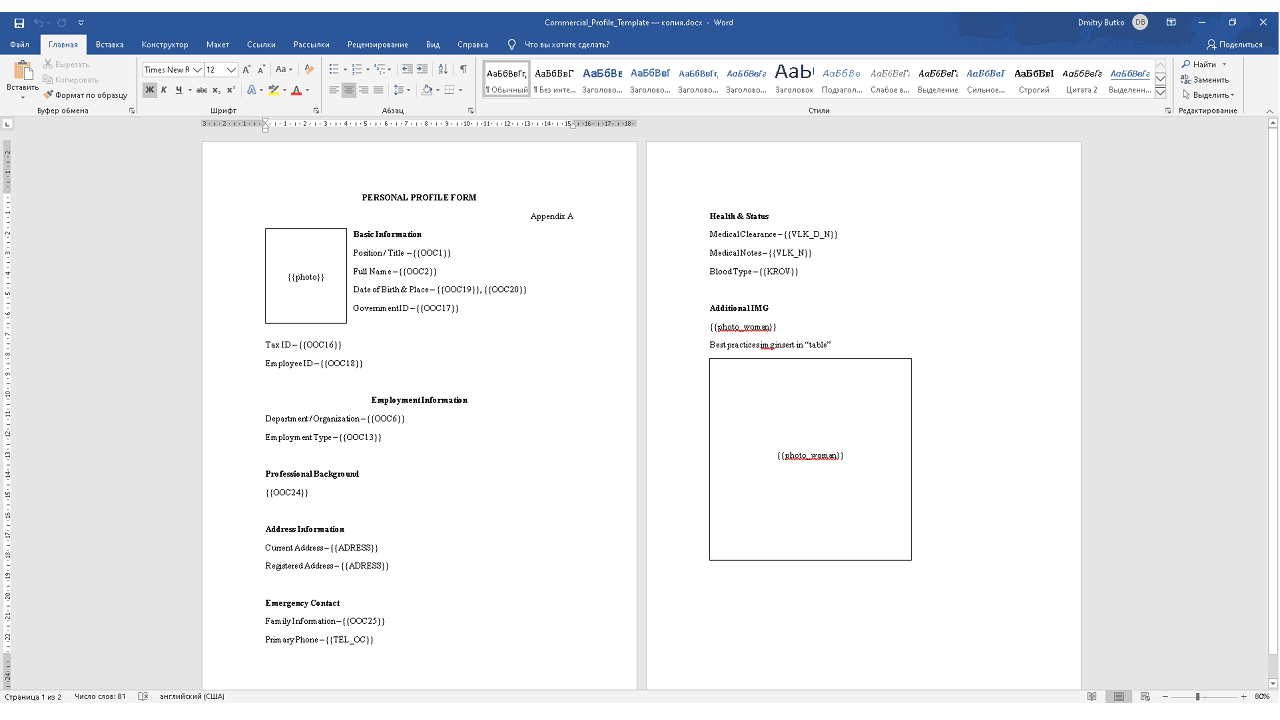
Task: Toggle centered paragraph alignment
Action: 348,90
